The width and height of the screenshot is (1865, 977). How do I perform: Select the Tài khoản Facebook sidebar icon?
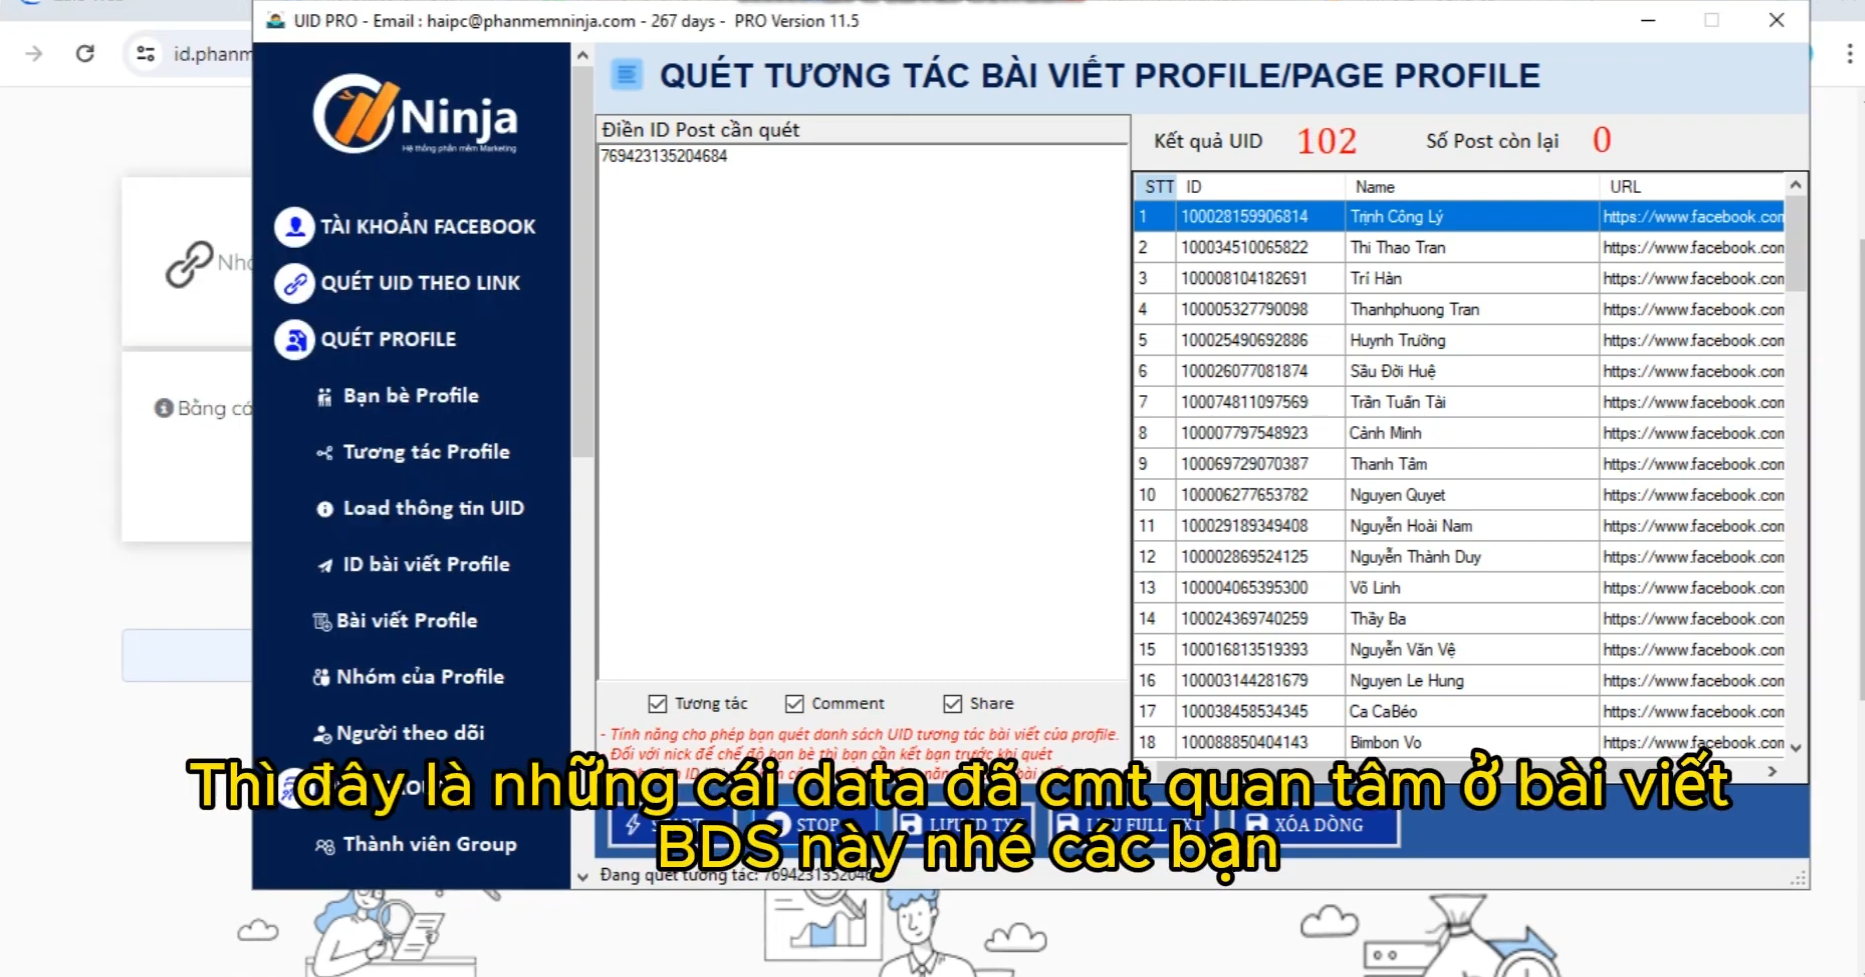[292, 227]
